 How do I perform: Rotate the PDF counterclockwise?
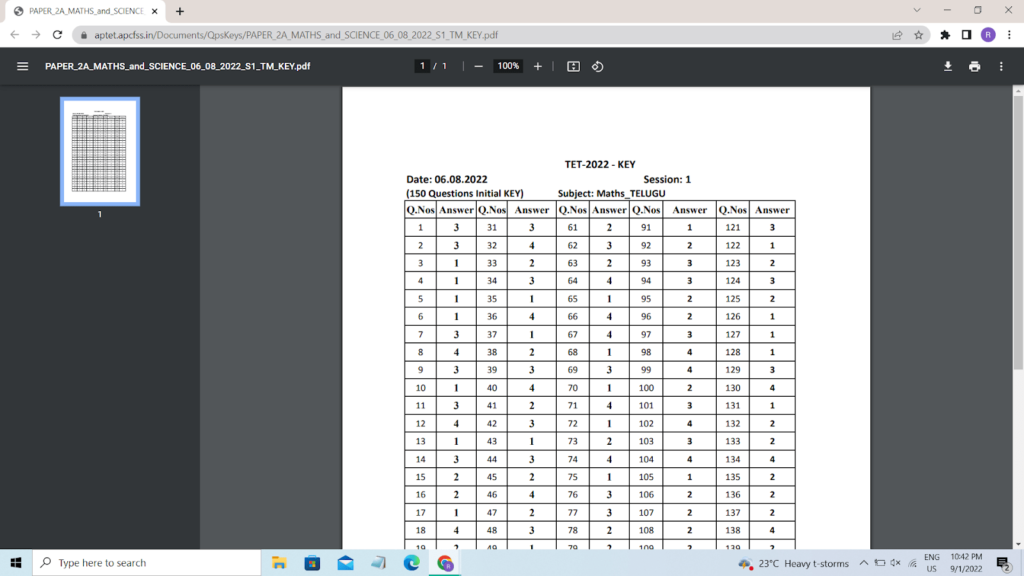coord(597,66)
